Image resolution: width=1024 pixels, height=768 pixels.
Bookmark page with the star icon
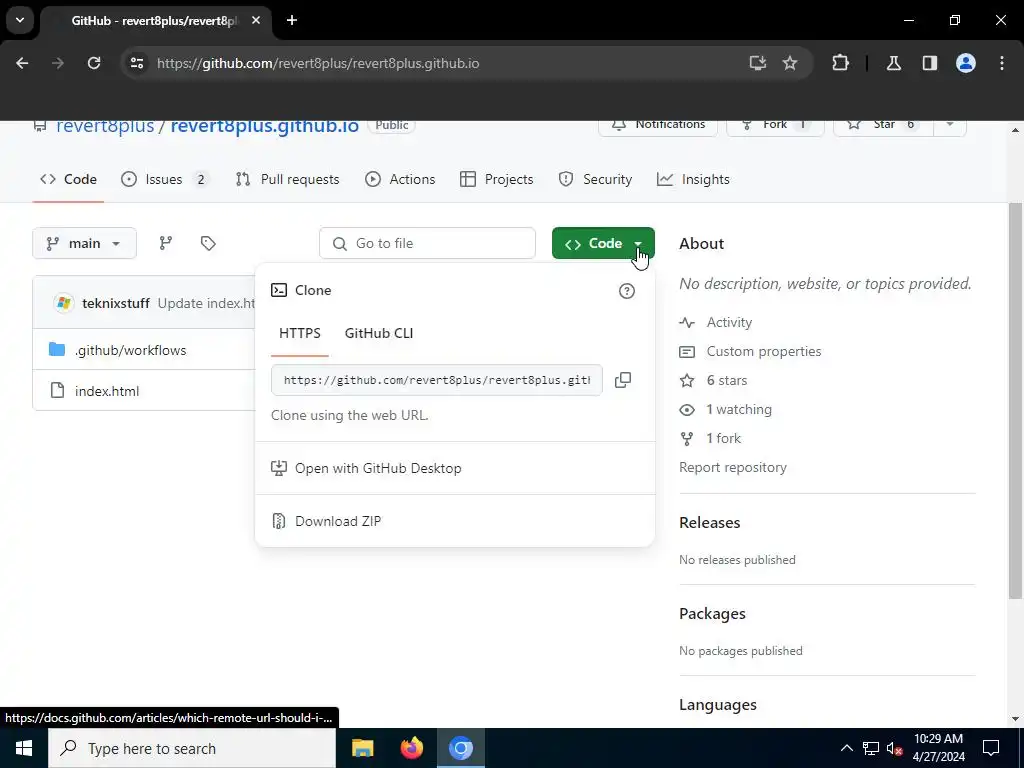(790, 63)
